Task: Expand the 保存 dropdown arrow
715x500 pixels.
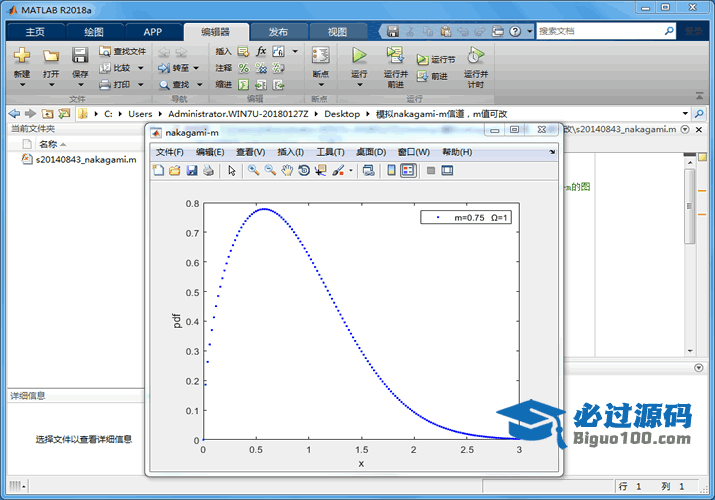Action: [80, 85]
